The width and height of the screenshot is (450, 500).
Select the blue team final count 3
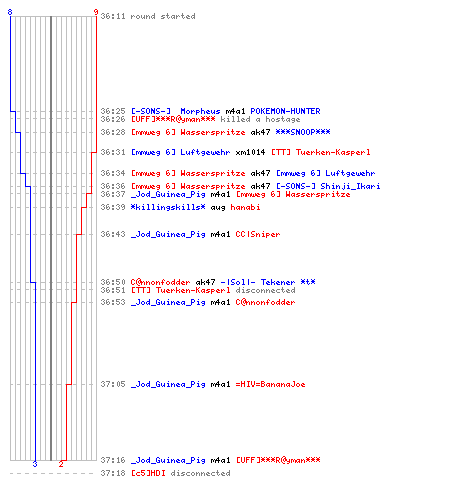click(35, 464)
